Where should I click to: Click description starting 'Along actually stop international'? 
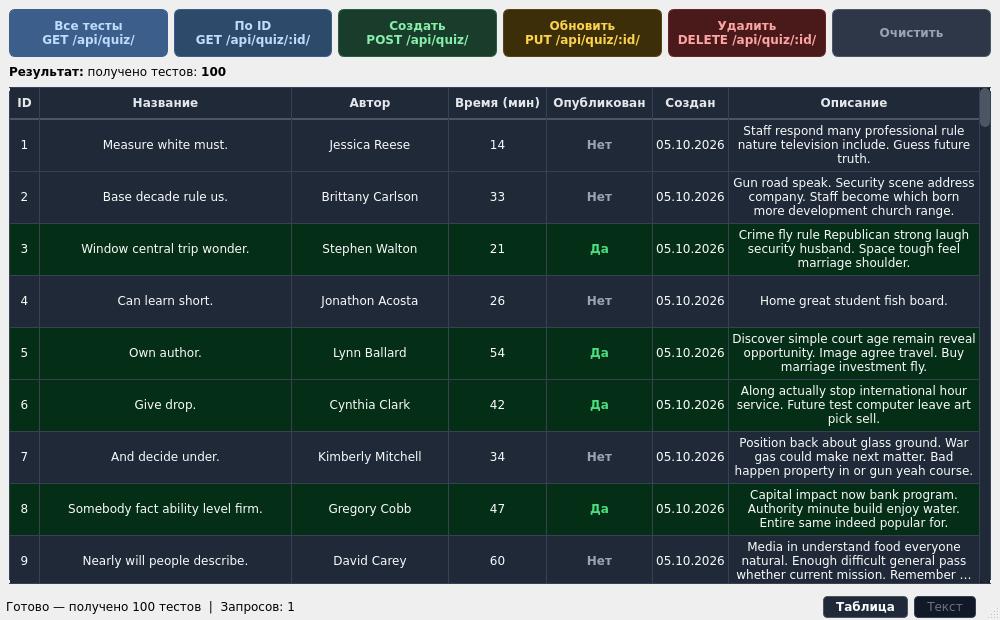[x=854, y=405]
